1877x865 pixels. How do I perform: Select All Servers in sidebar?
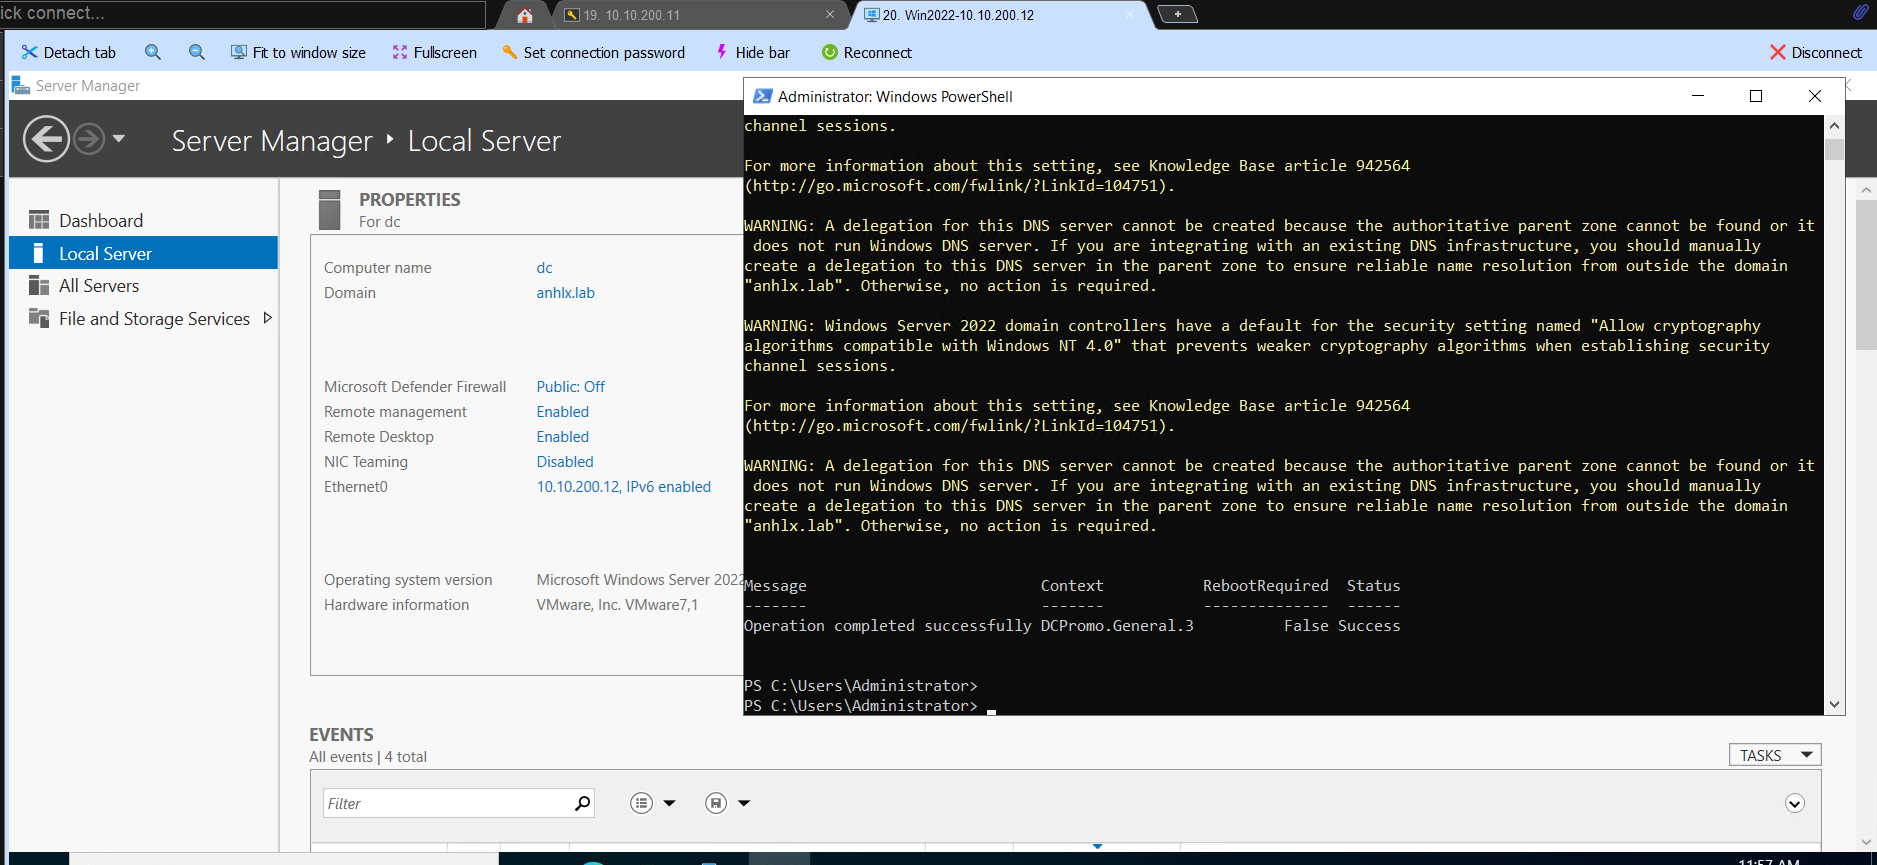[98, 286]
